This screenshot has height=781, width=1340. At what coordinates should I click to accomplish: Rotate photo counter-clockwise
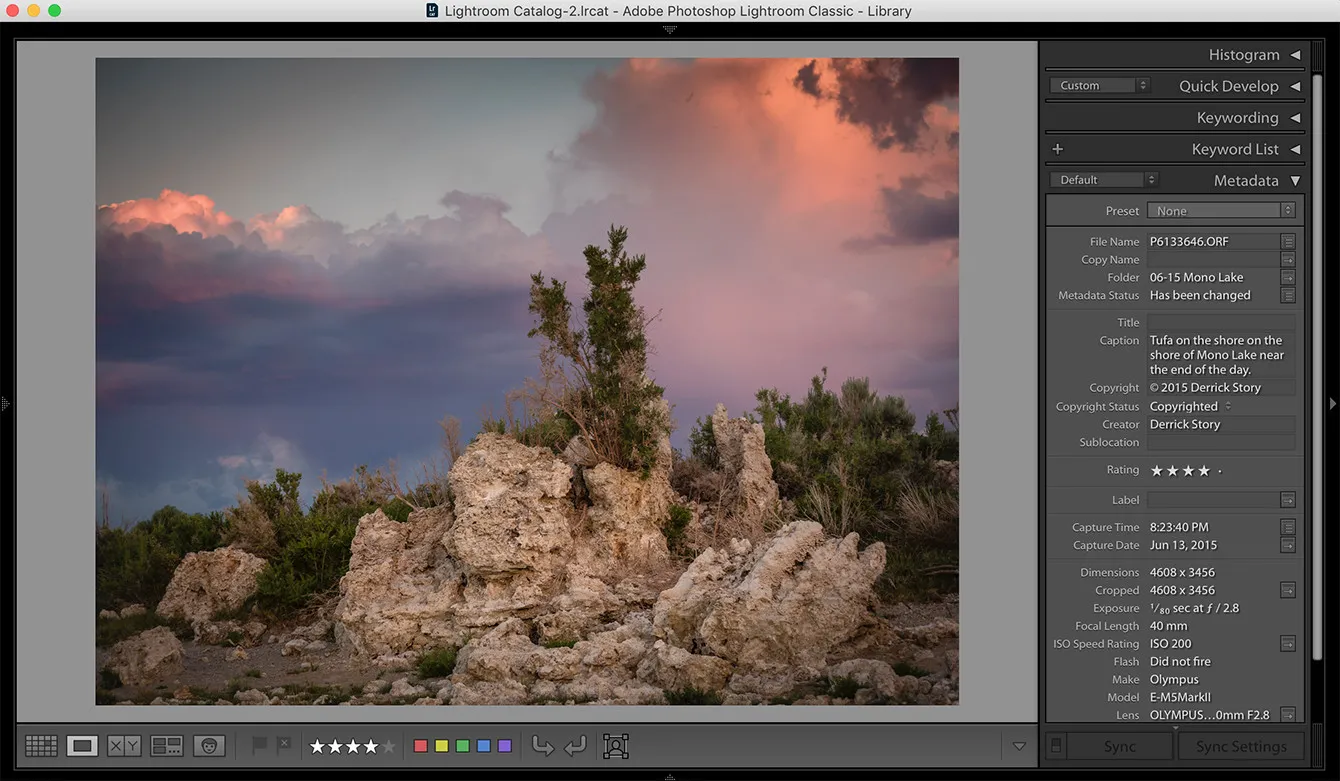click(542, 746)
